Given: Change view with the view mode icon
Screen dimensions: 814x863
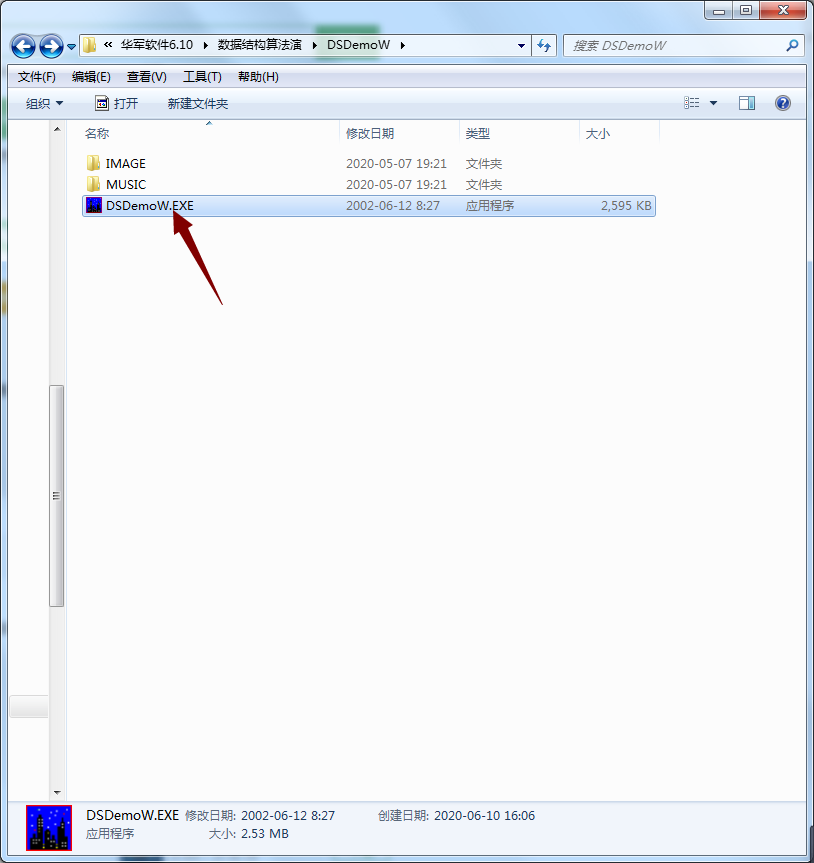Looking at the screenshot, I should click(692, 103).
